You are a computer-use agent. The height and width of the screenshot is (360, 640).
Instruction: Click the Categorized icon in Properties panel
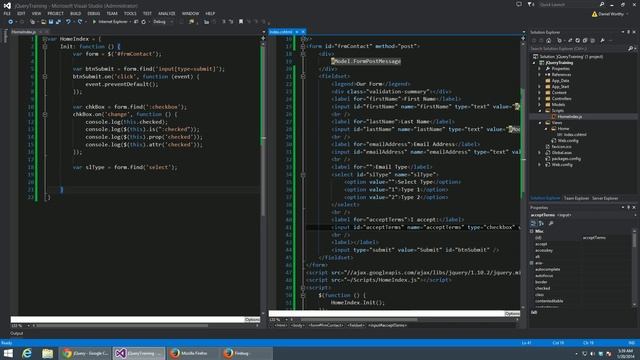(x=533, y=223)
